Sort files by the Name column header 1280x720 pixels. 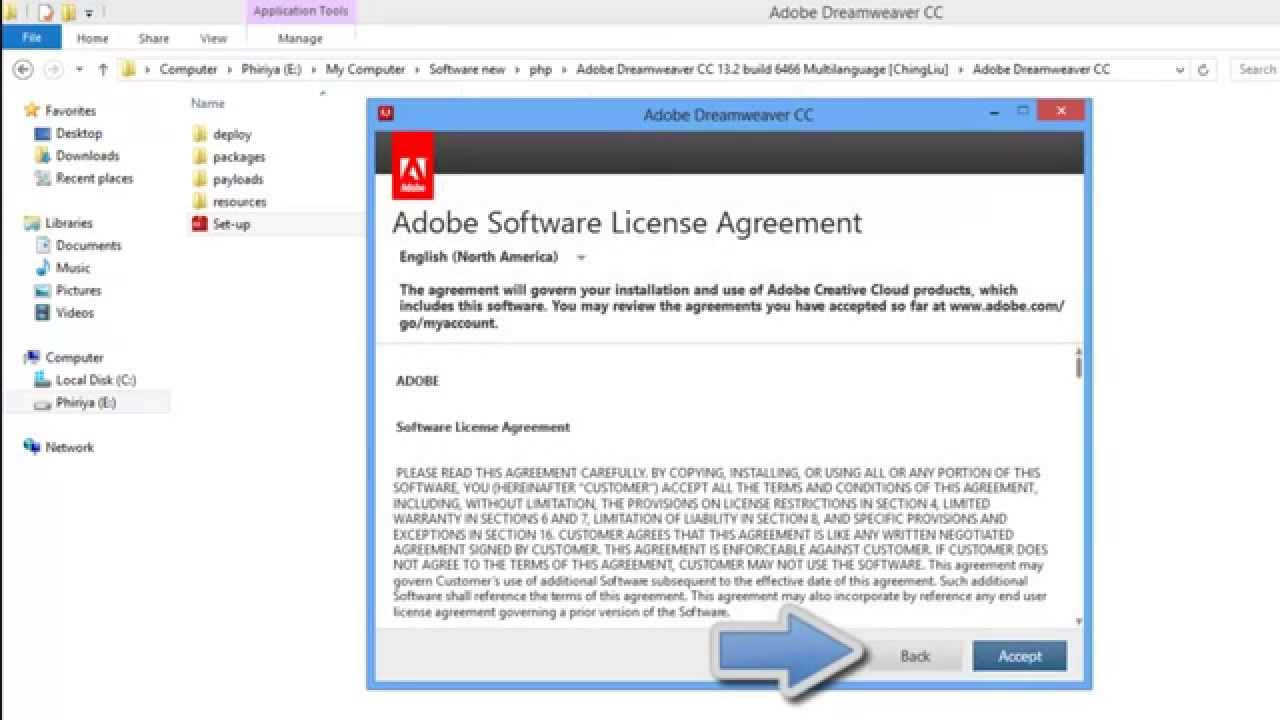click(208, 103)
